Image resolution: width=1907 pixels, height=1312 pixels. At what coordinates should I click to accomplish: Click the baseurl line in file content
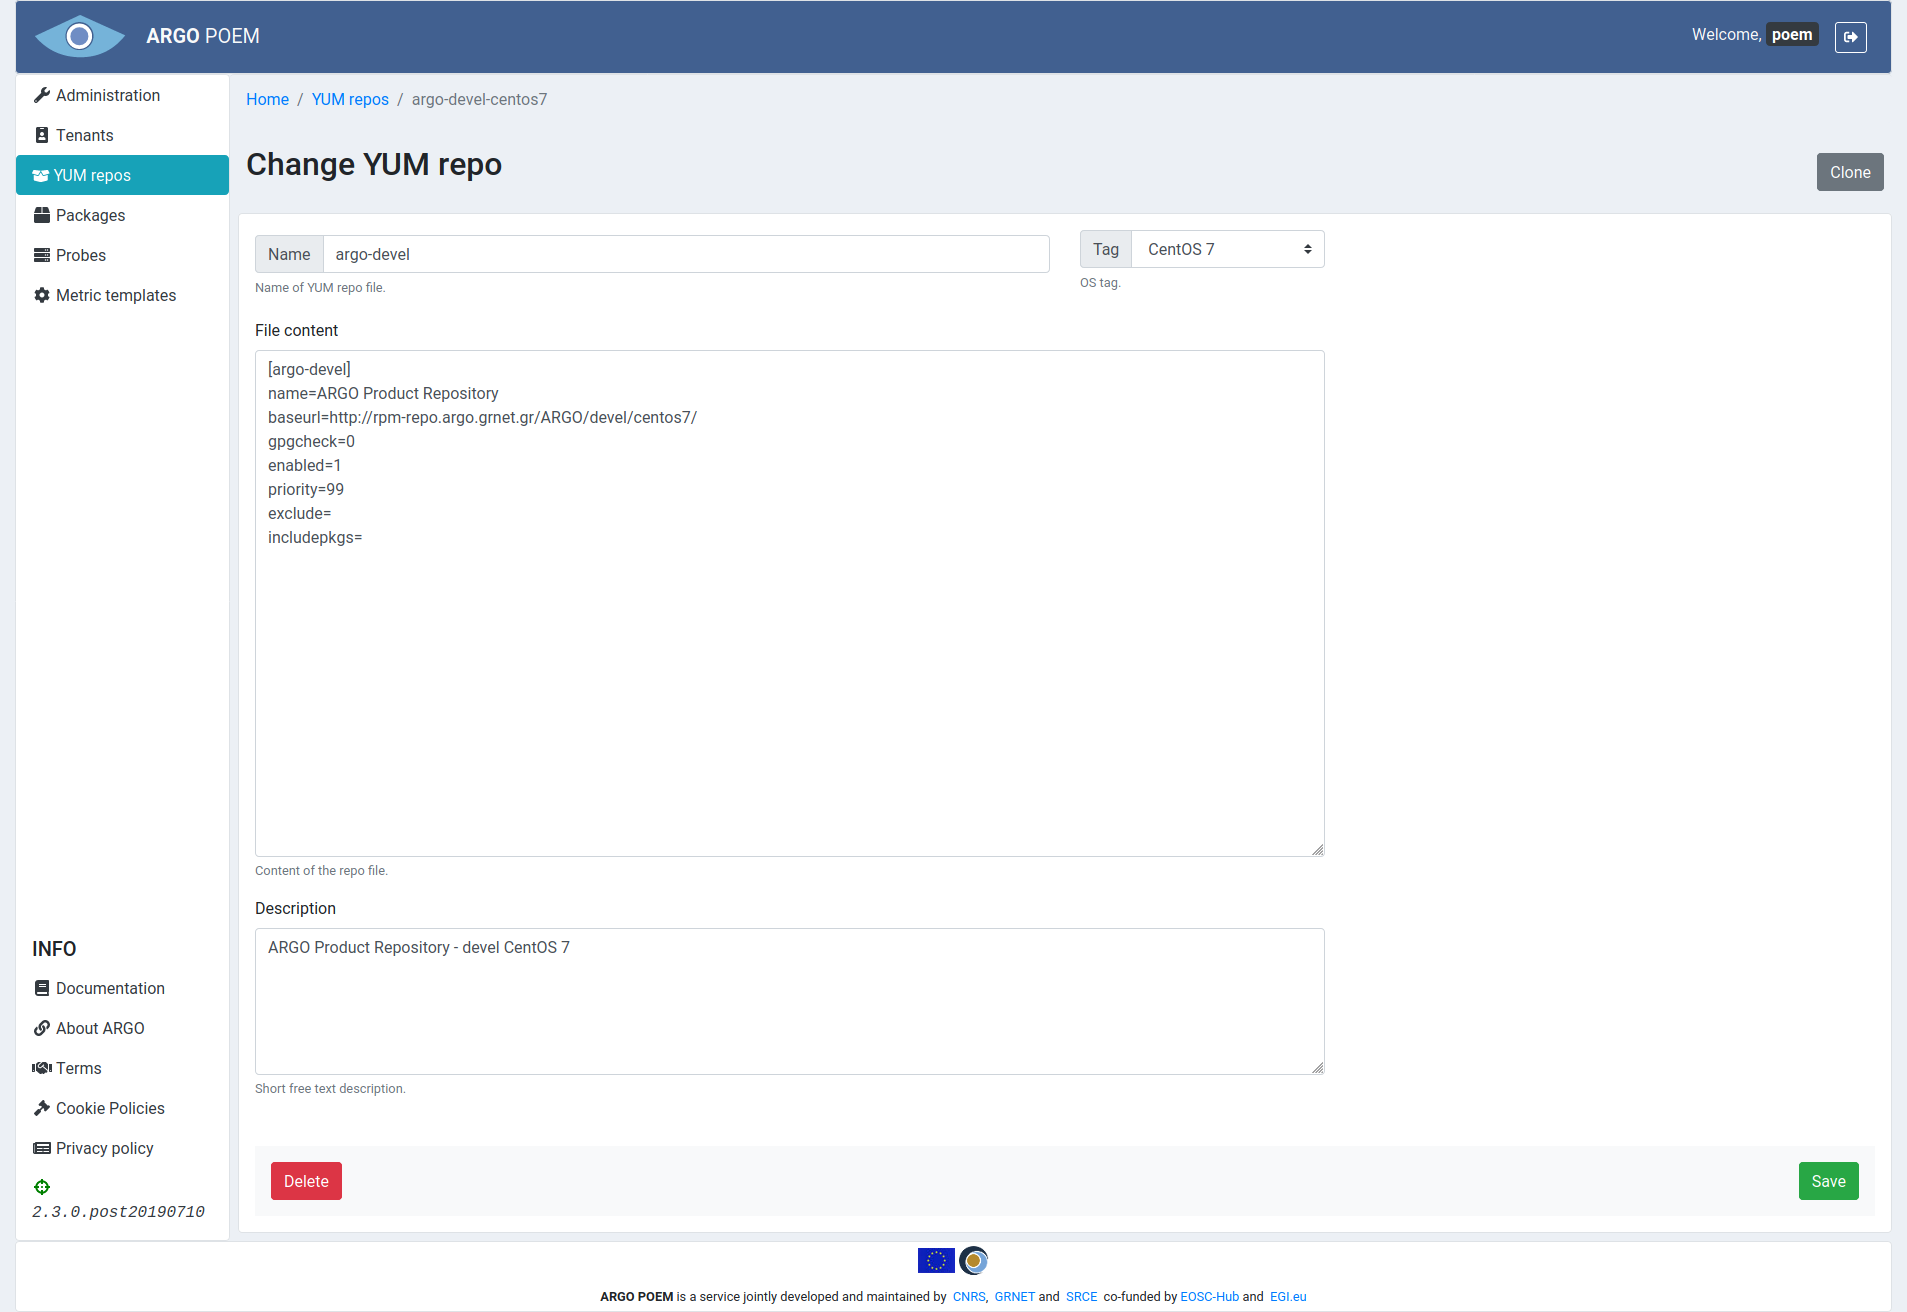(482, 417)
